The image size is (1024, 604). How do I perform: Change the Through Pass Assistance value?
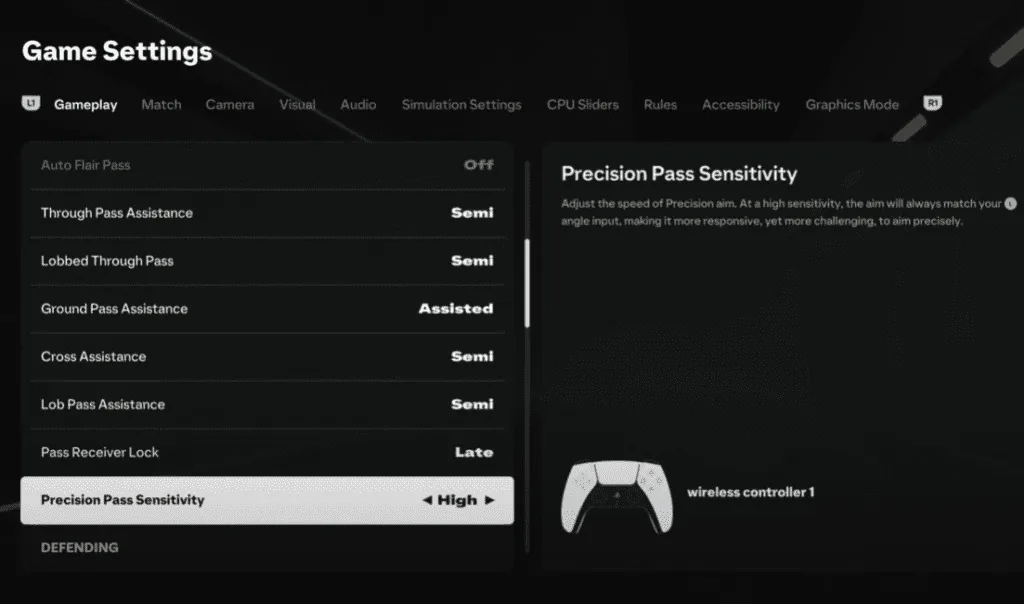pyautogui.click(x=472, y=213)
